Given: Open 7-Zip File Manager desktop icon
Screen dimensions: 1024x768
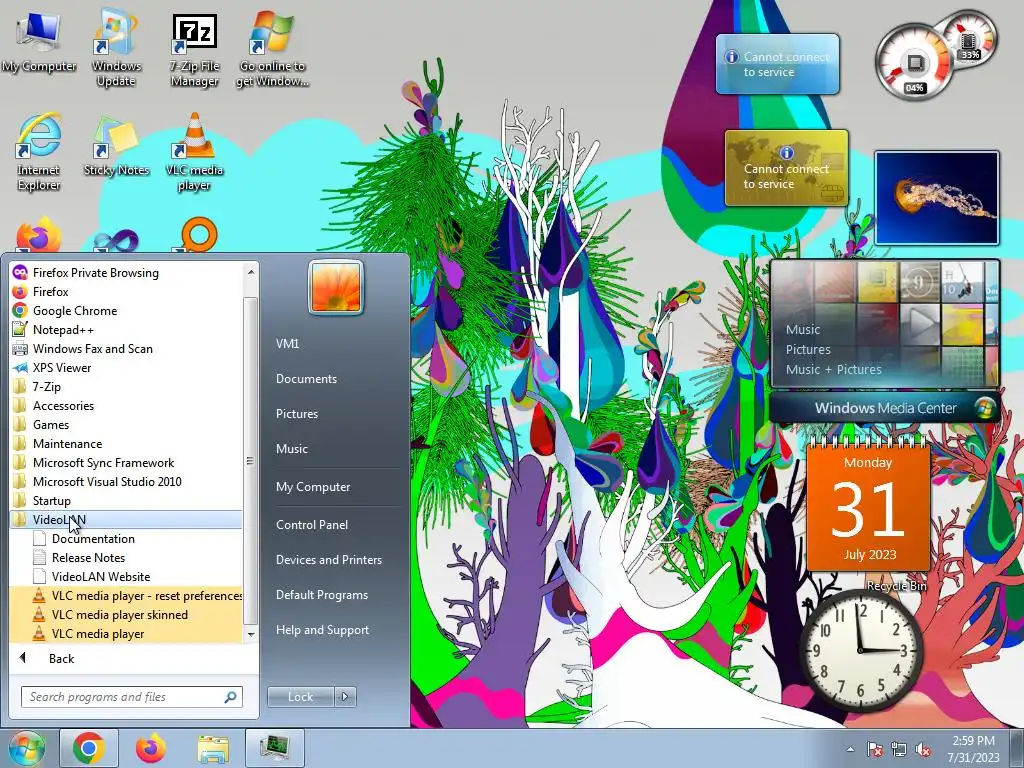Looking at the screenshot, I should click(x=194, y=50).
